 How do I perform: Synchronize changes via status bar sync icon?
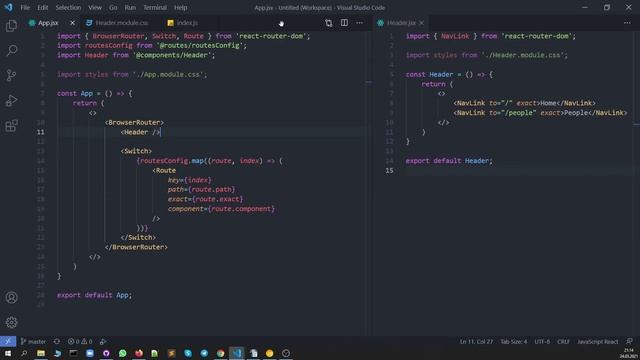(x=57, y=341)
